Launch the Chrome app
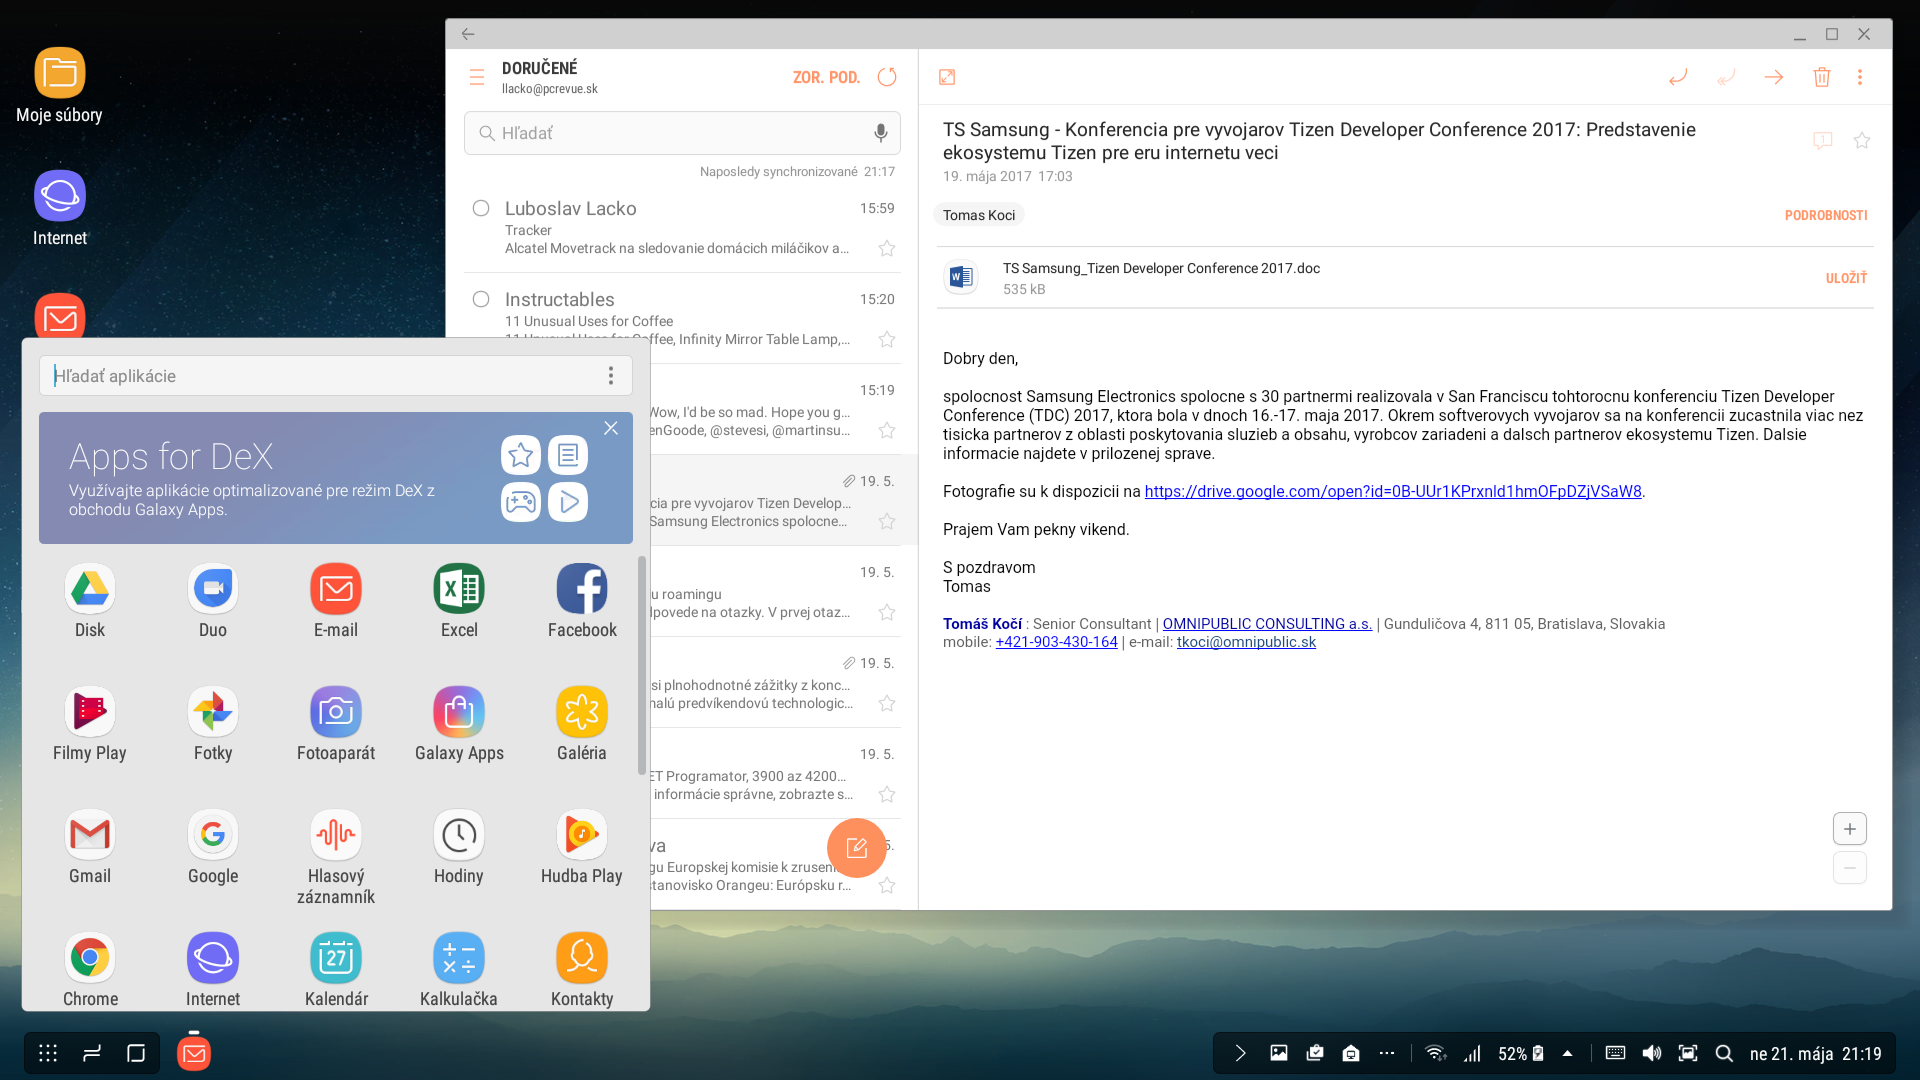The image size is (1920, 1080). 90,970
